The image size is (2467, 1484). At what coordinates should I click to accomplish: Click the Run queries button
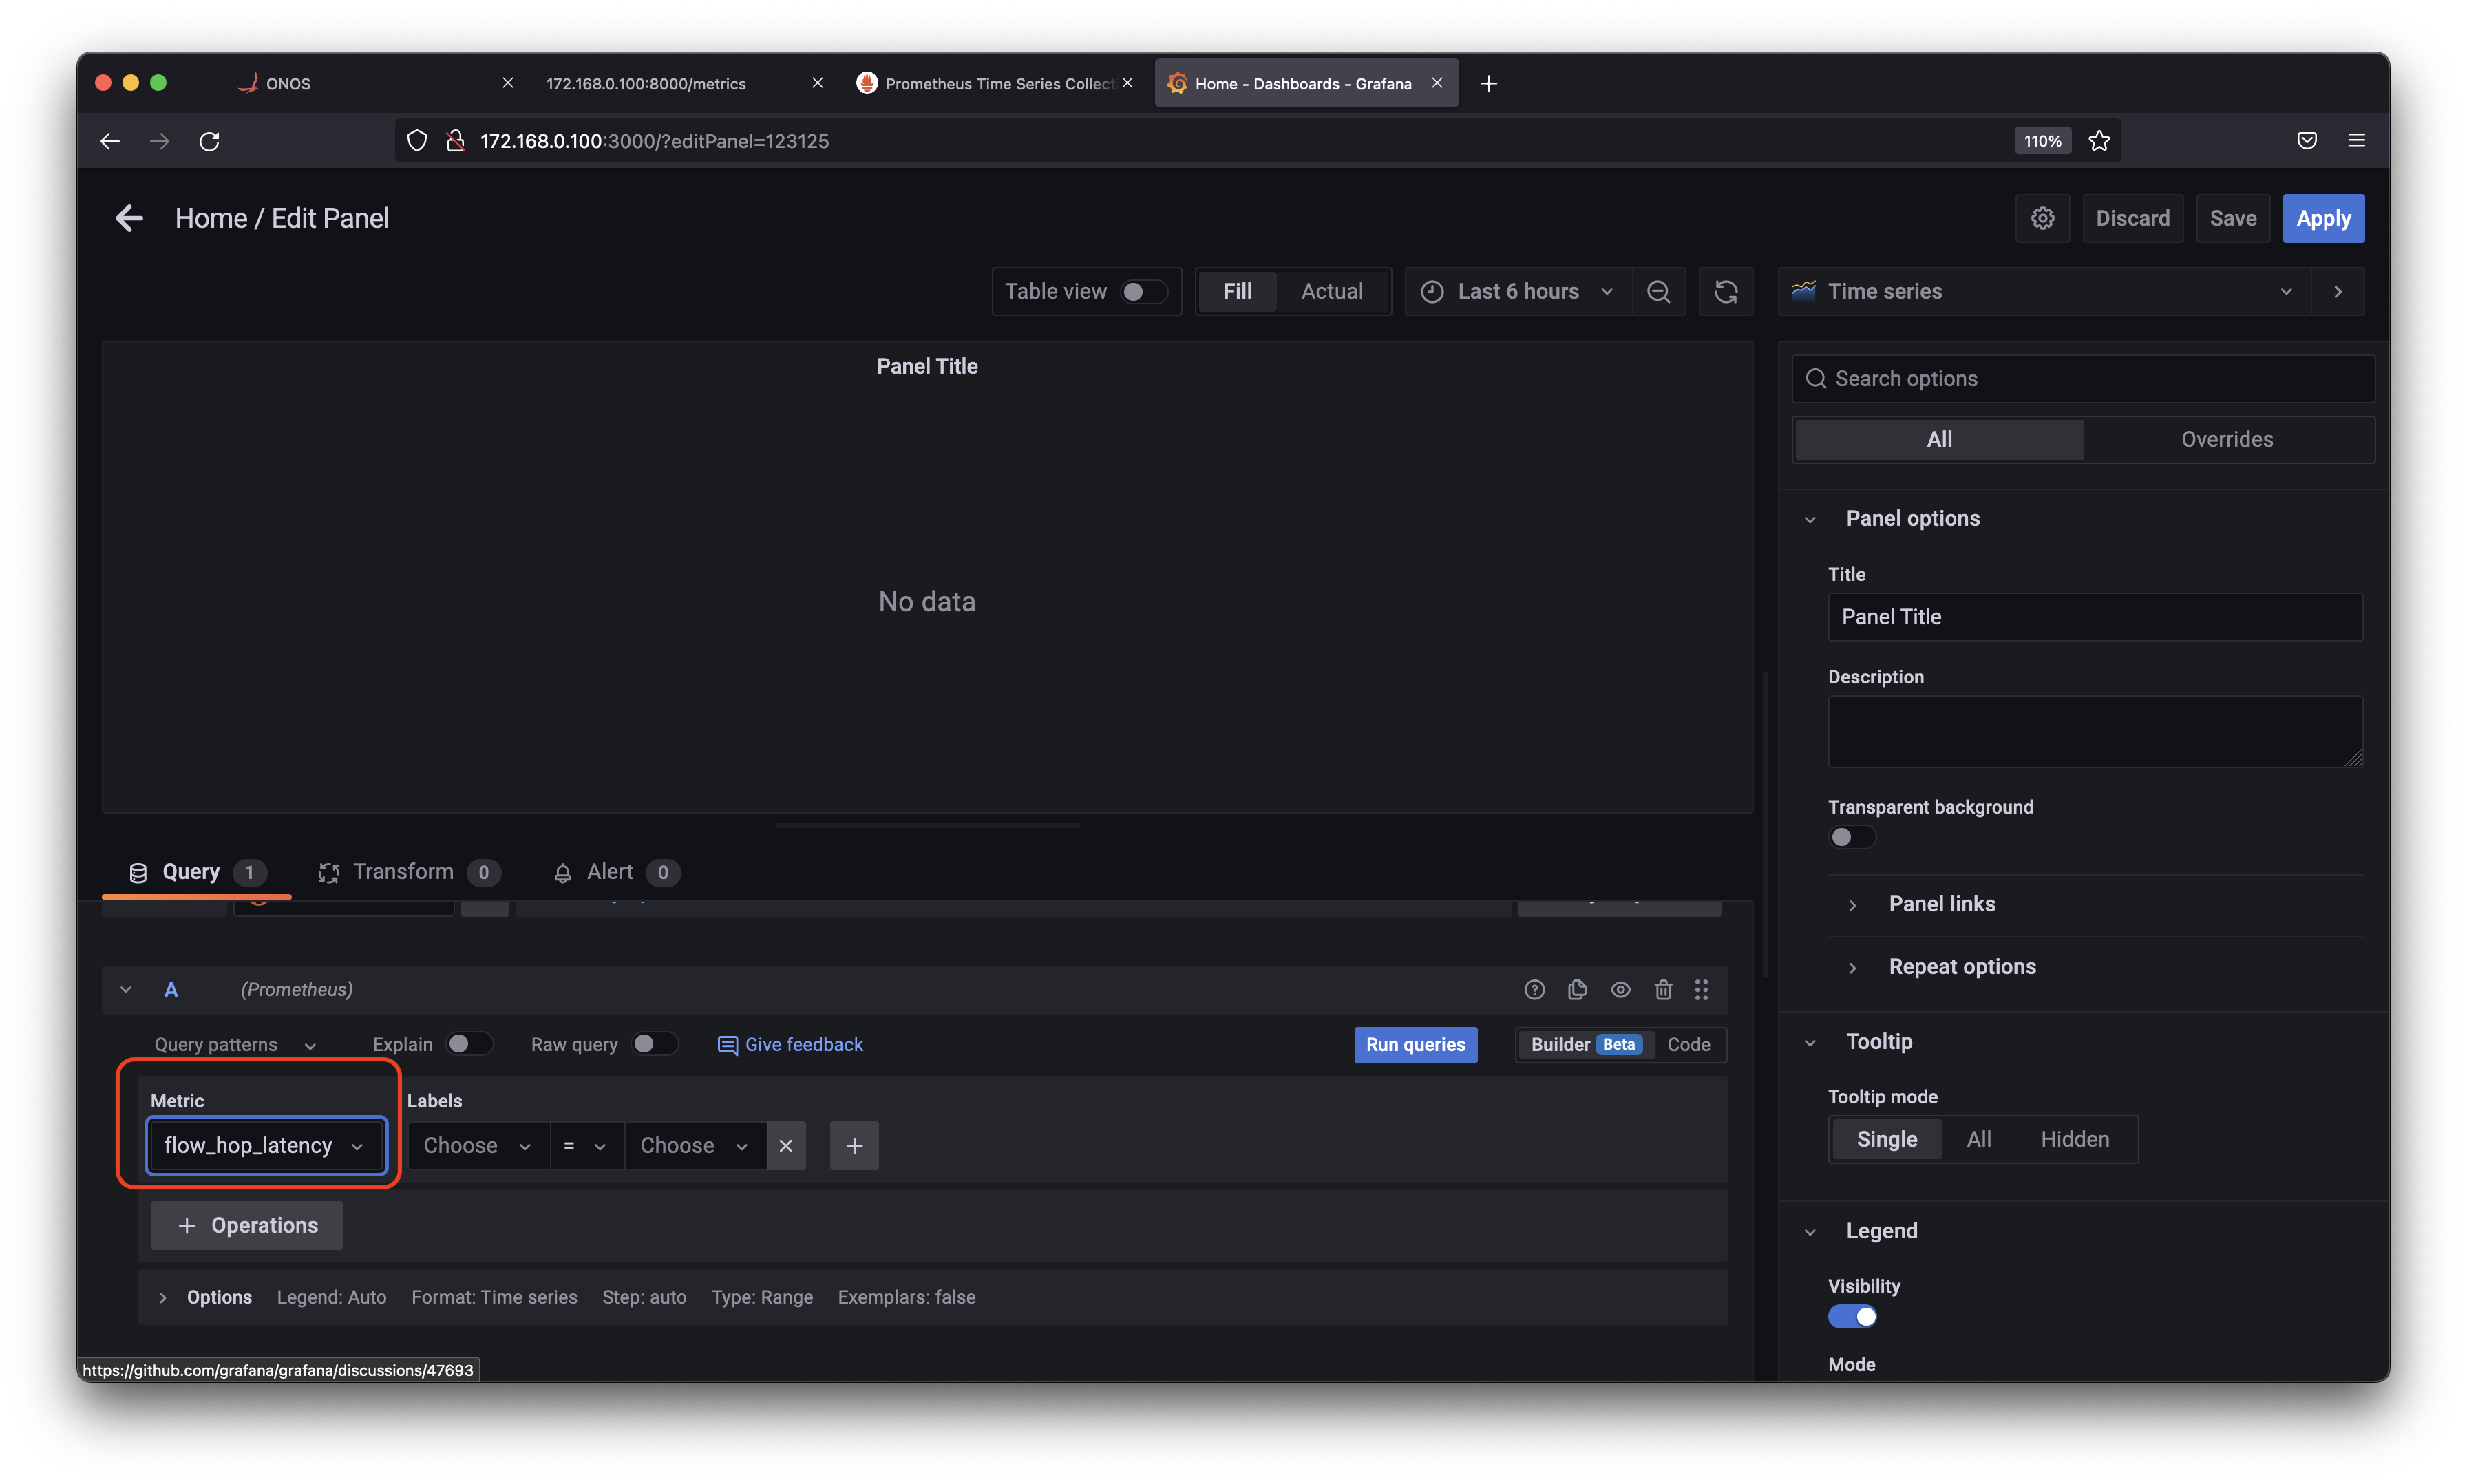point(1417,1043)
